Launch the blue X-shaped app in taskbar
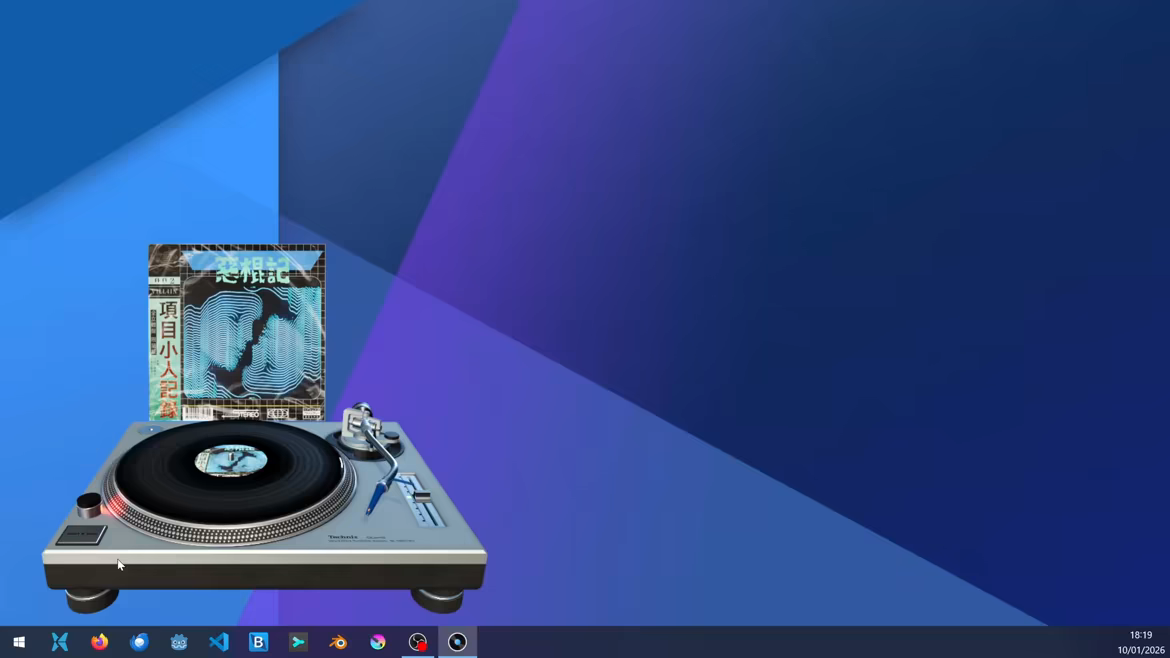 (x=60, y=642)
